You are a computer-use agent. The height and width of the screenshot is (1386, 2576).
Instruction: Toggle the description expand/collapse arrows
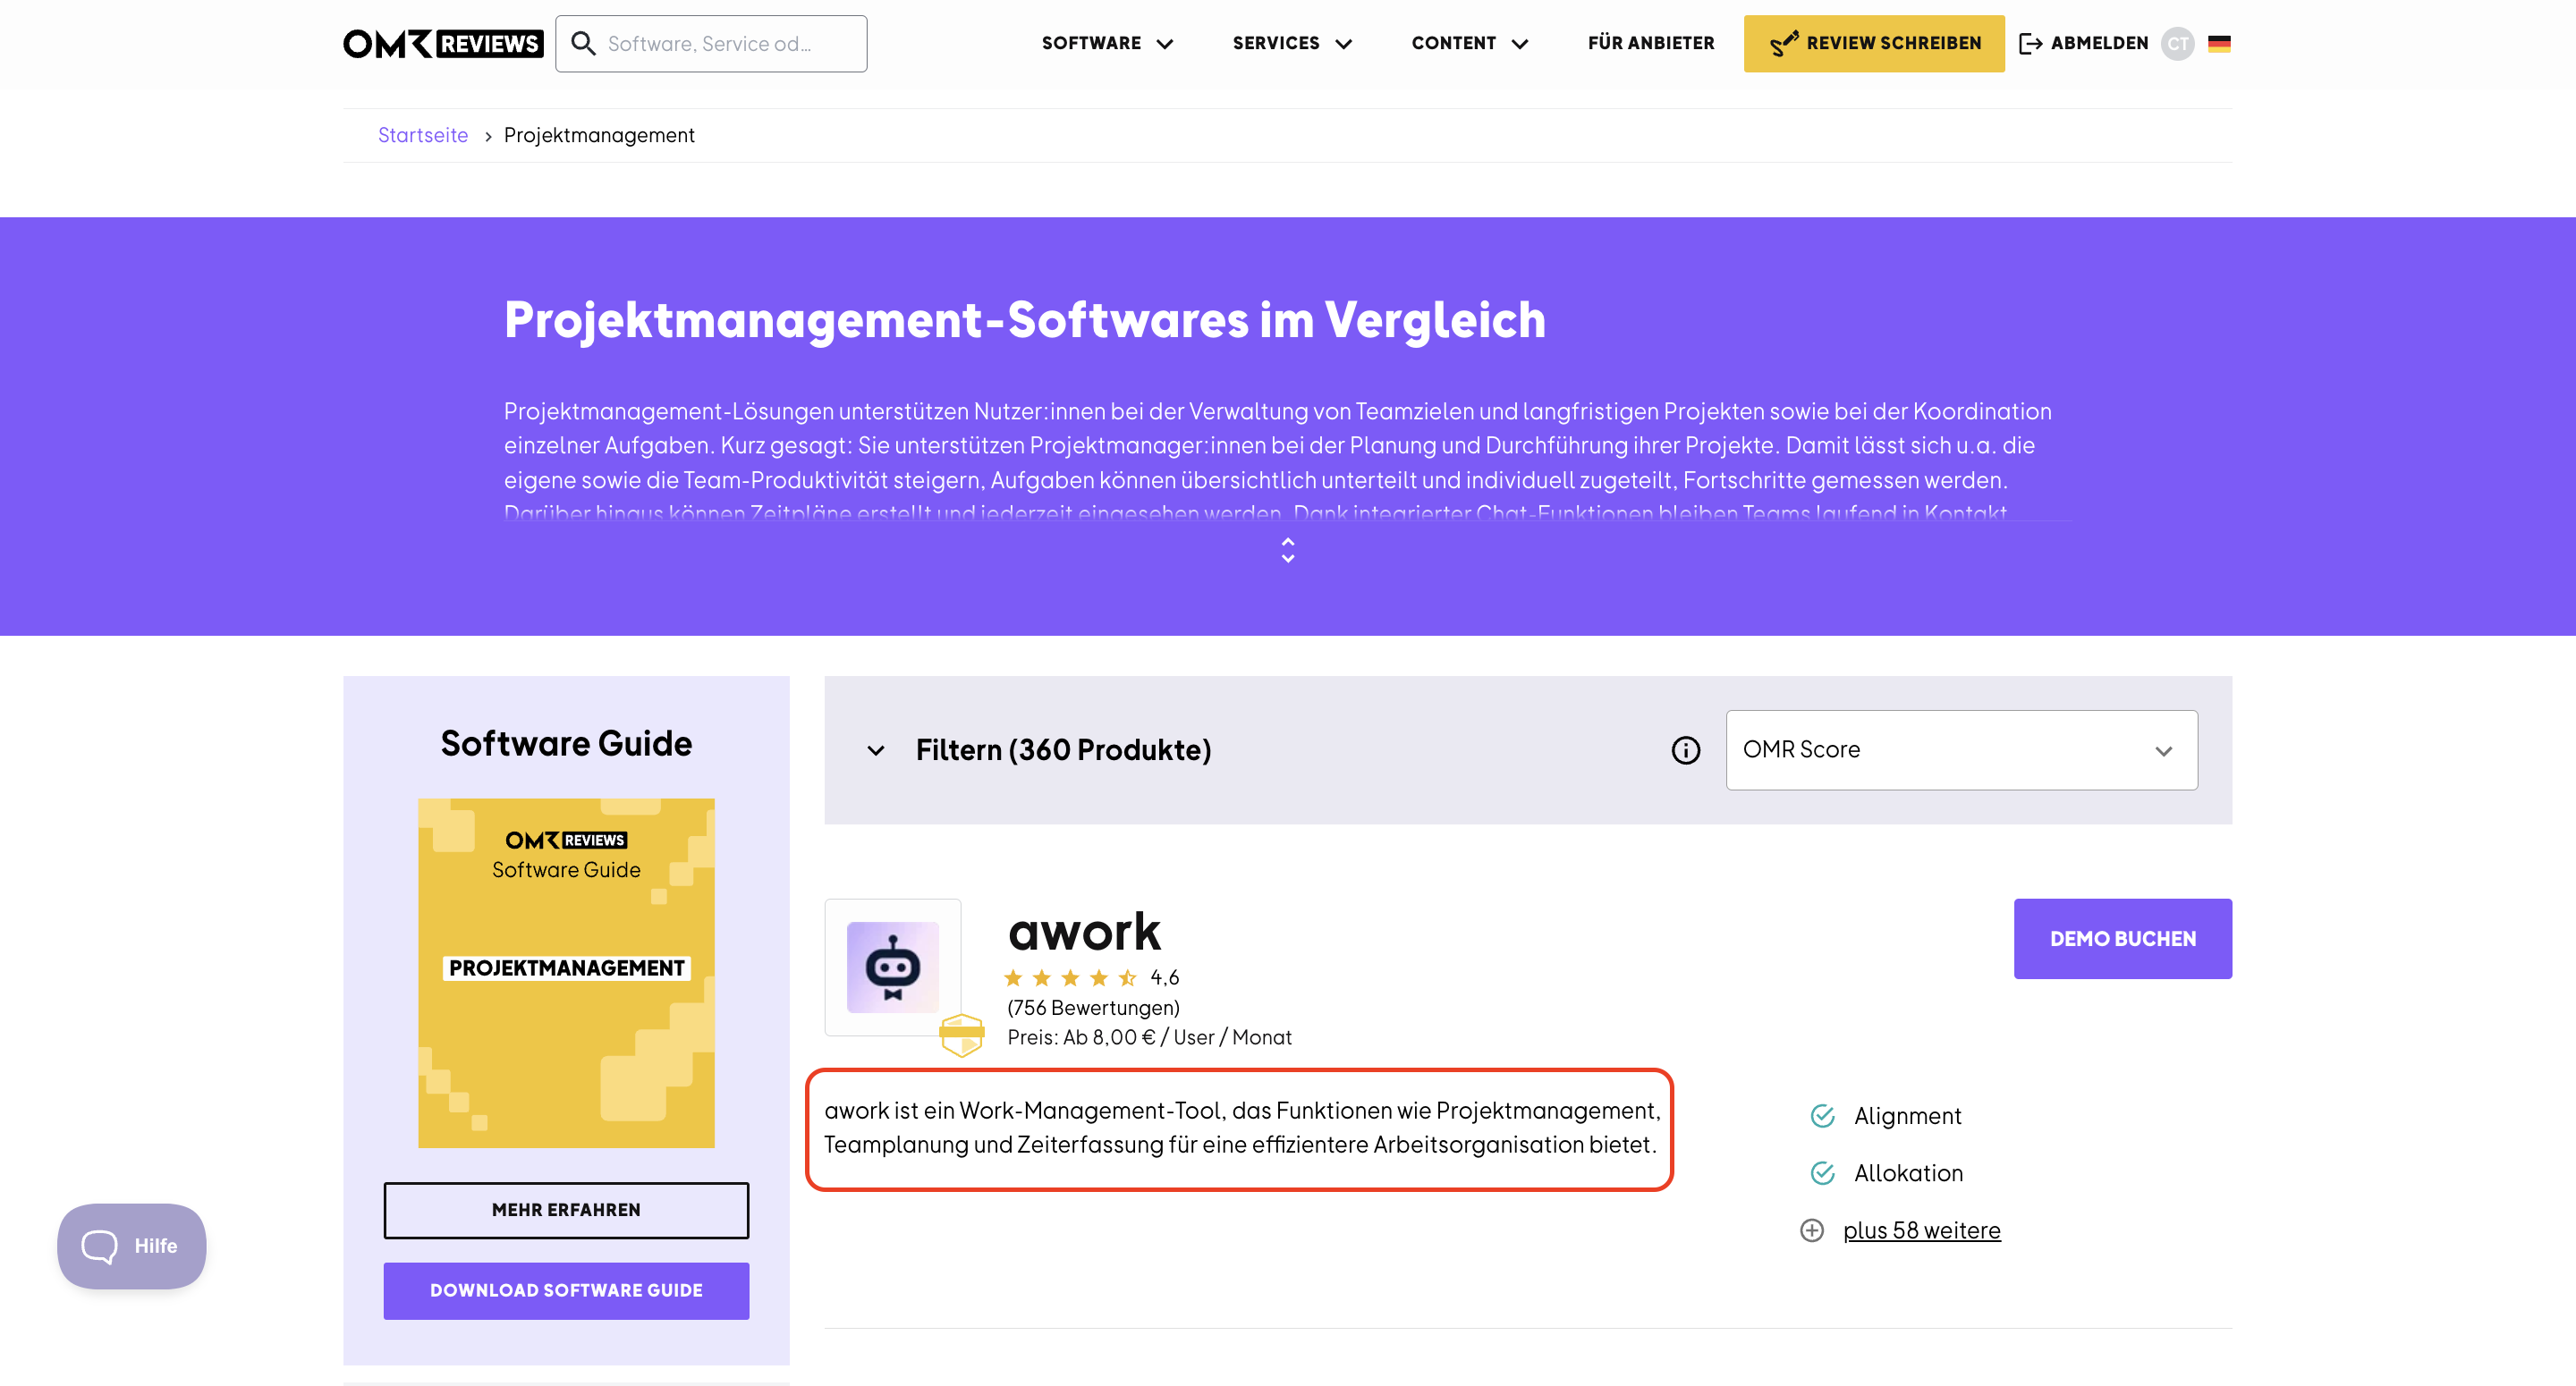(1288, 550)
